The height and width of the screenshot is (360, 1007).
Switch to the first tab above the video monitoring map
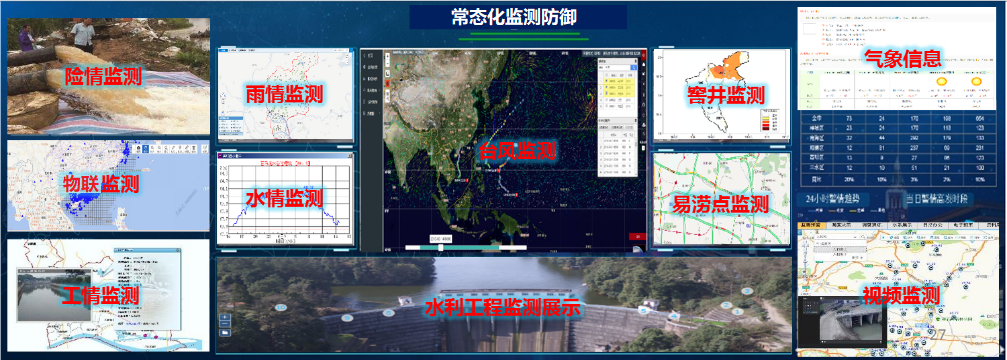[811, 225]
